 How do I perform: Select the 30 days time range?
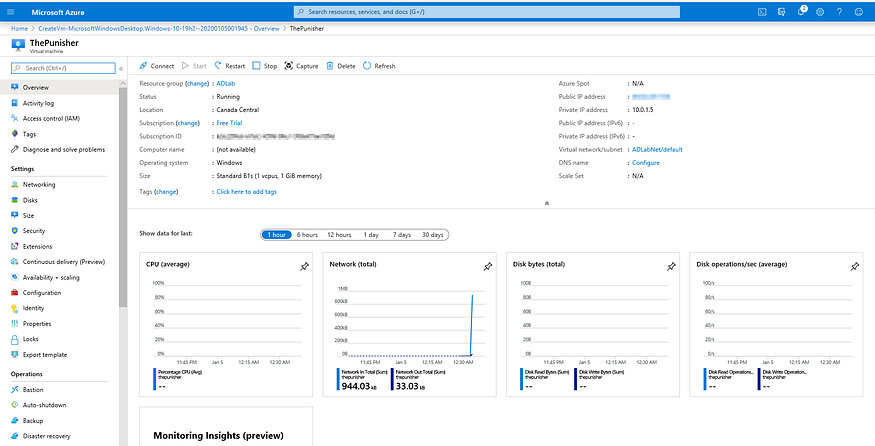tap(432, 234)
